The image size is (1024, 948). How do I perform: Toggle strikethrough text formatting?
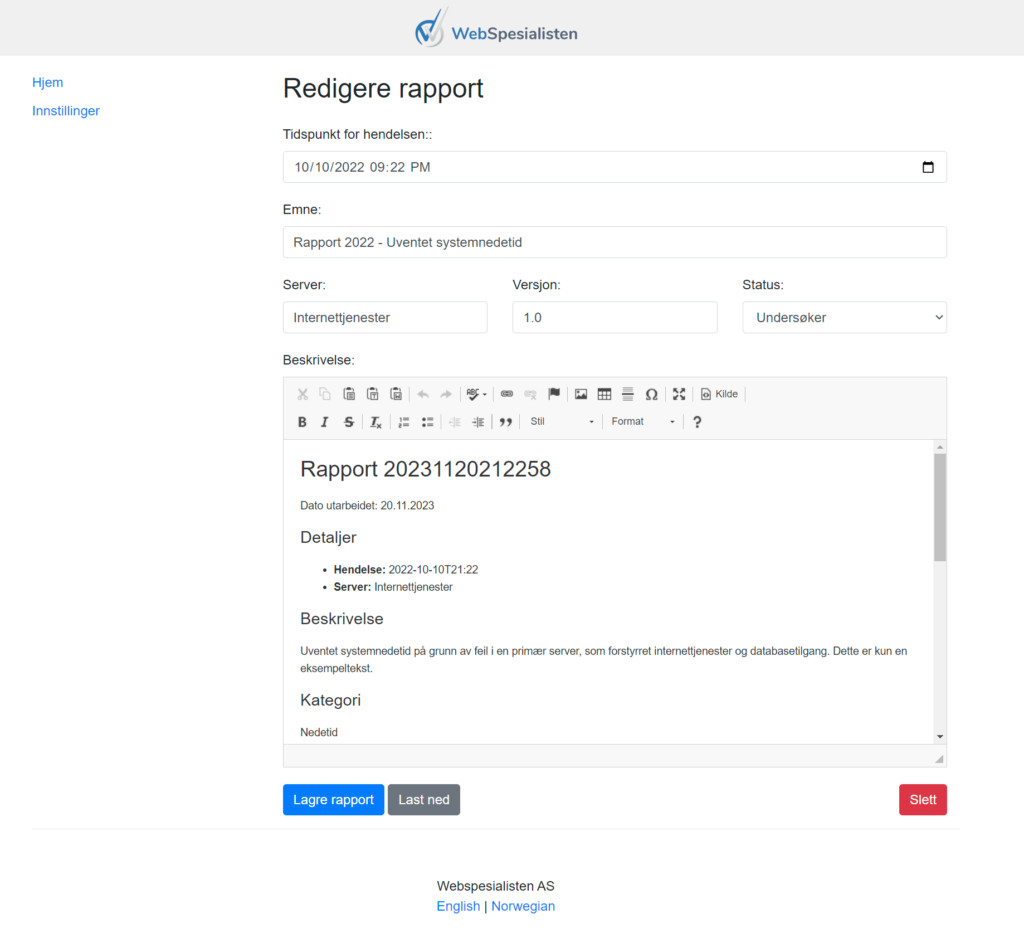[x=348, y=422]
